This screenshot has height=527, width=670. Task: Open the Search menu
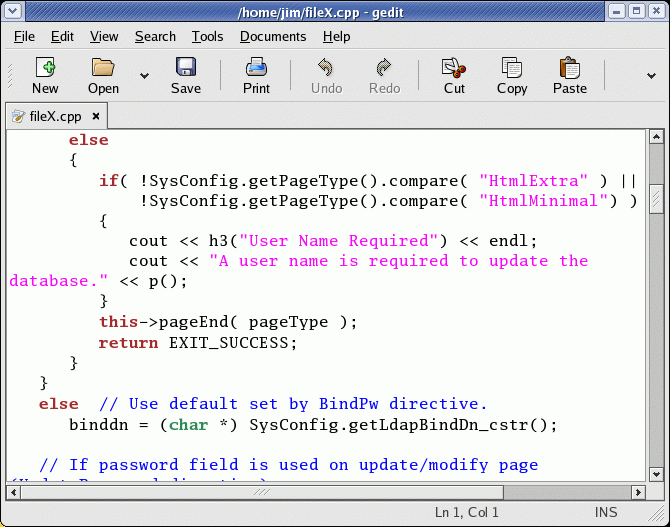(155, 36)
